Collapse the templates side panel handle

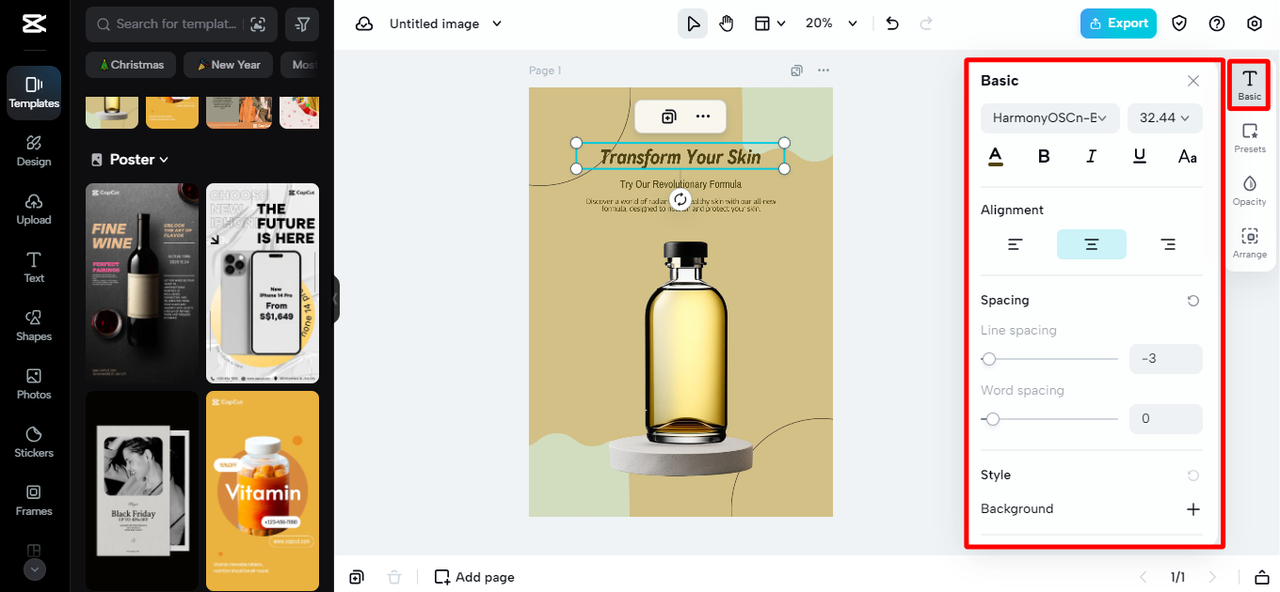[x=336, y=299]
